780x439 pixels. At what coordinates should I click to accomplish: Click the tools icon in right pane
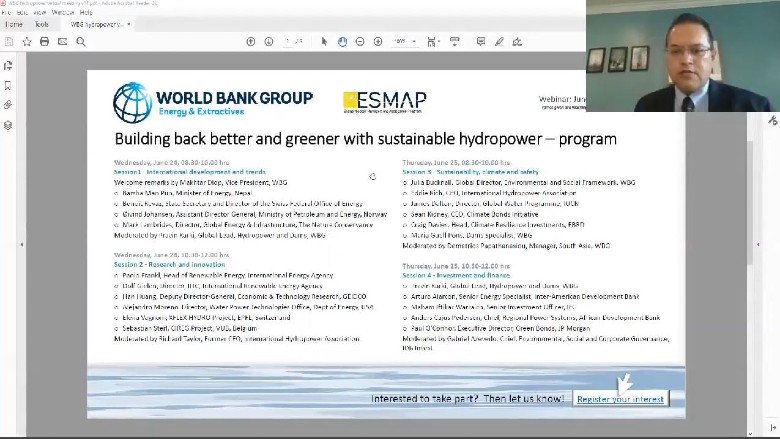pyautogui.click(x=773, y=120)
